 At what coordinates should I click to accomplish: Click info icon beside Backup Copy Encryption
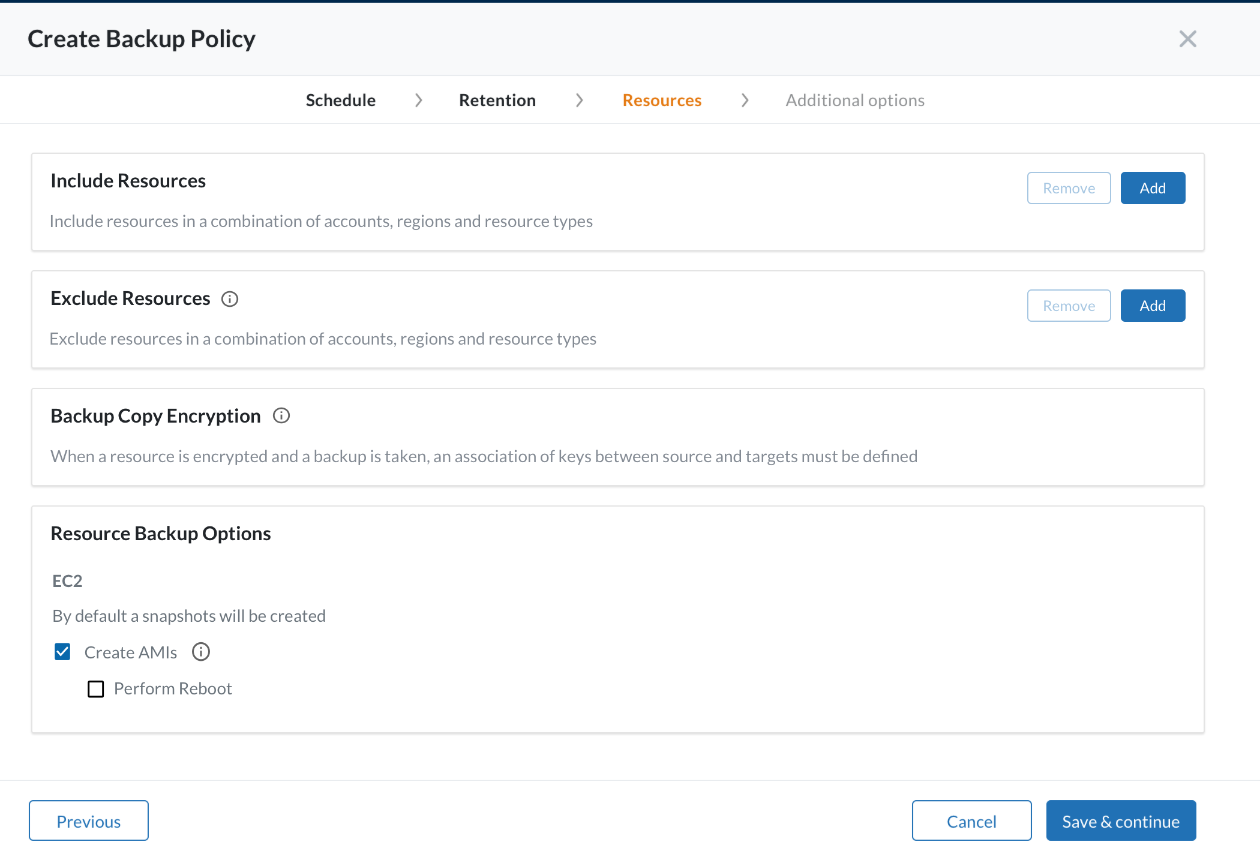pyautogui.click(x=281, y=416)
